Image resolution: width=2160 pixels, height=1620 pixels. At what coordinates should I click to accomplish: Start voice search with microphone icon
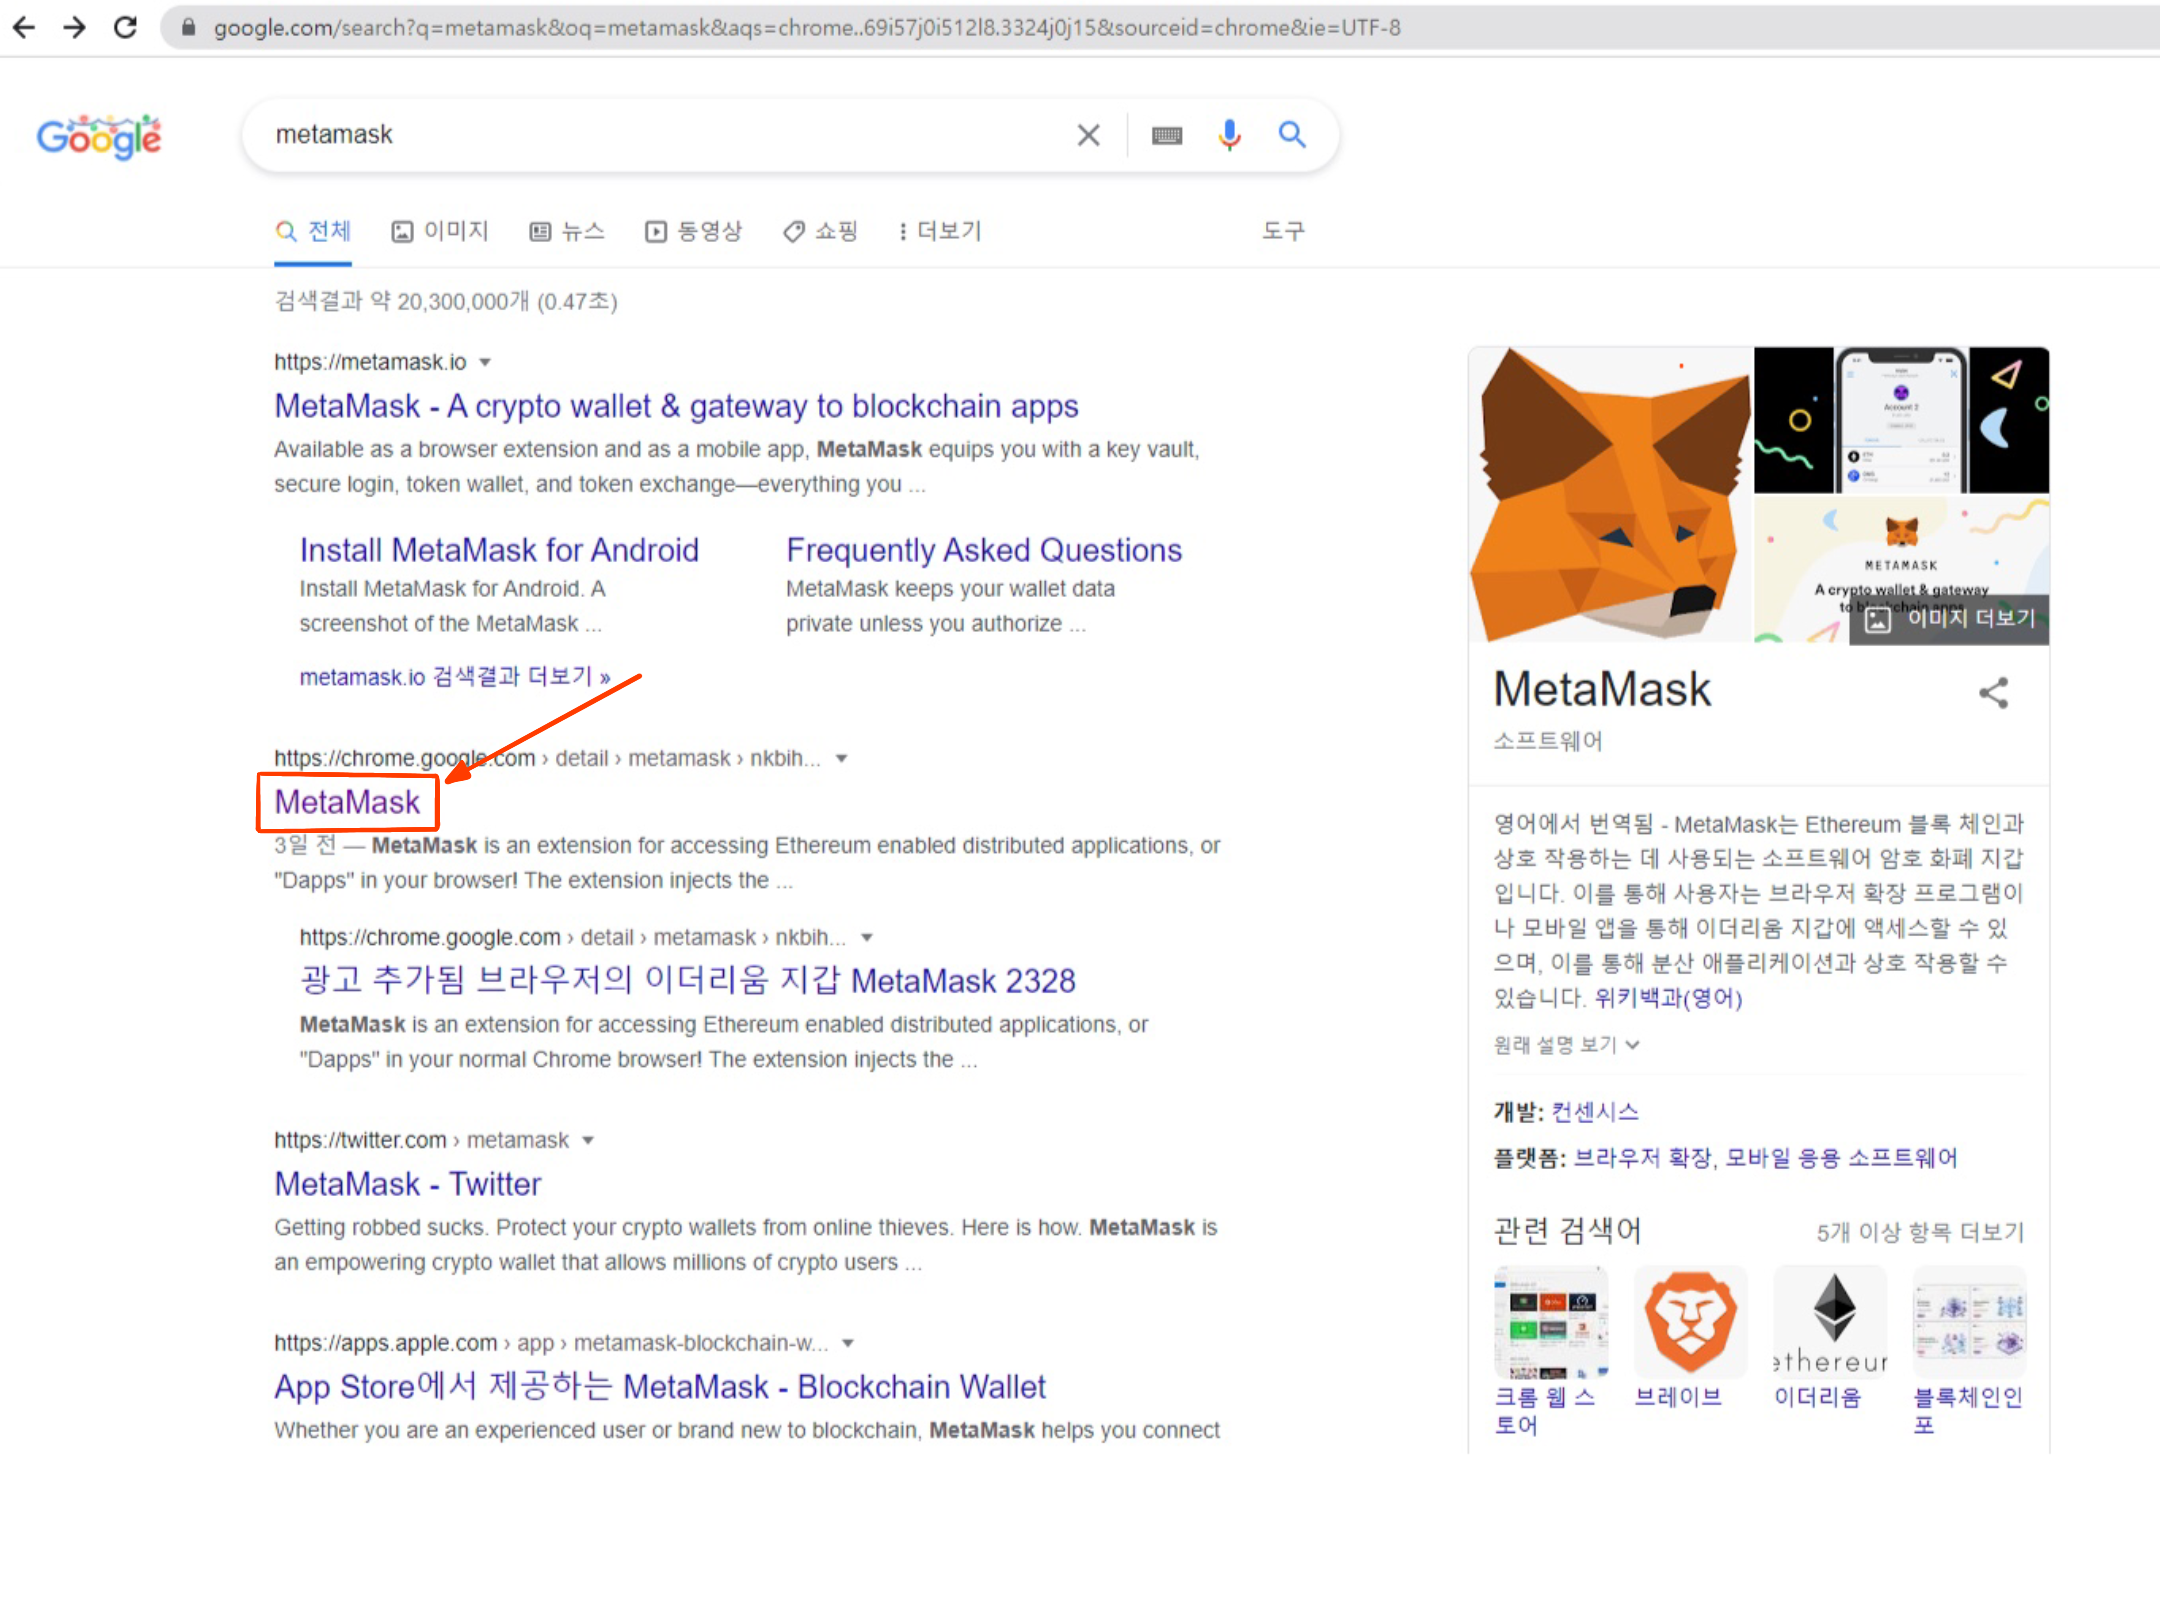(x=1230, y=134)
